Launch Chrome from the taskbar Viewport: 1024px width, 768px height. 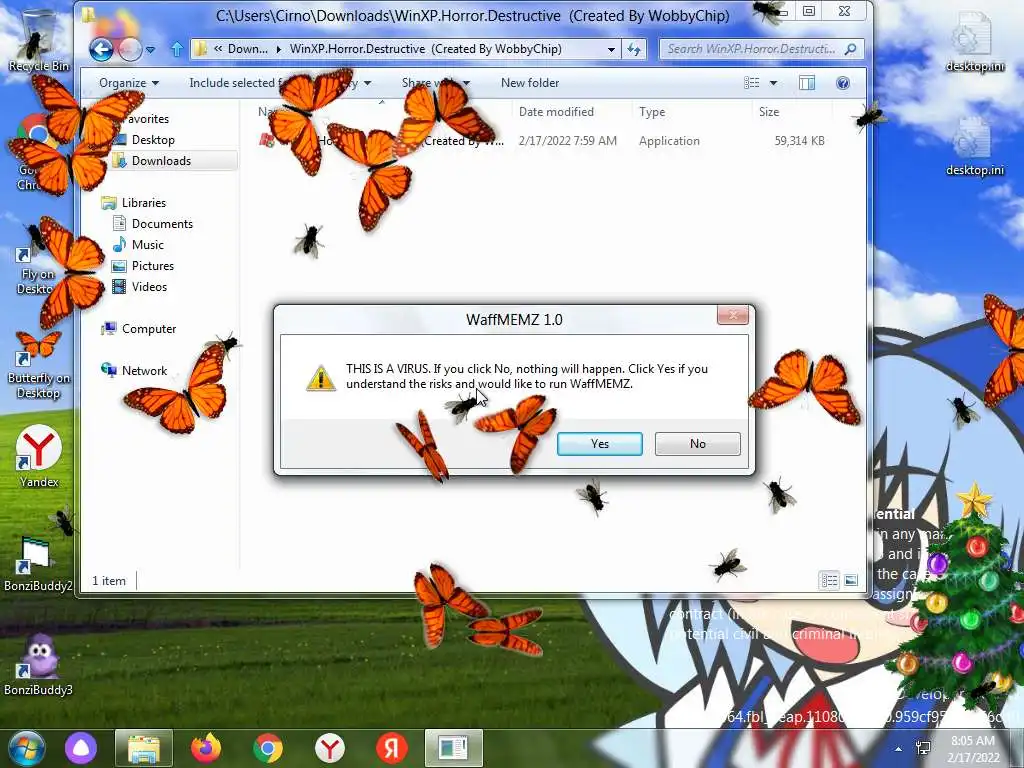268,748
